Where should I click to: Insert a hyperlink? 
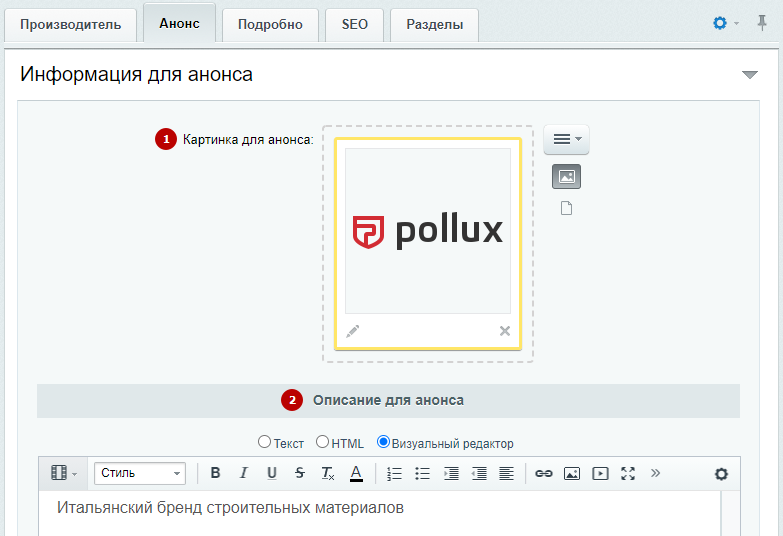544,473
